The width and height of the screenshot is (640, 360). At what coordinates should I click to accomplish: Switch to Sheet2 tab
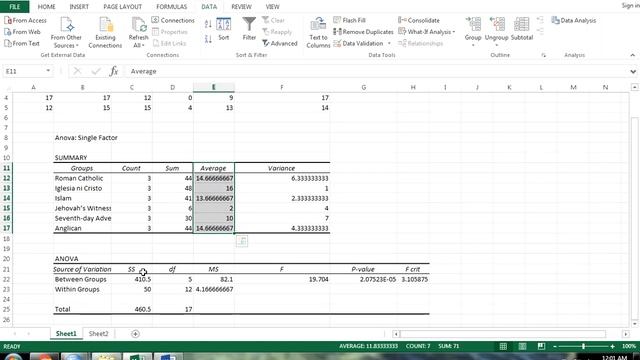pyautogui.click(x=98, y=334)
